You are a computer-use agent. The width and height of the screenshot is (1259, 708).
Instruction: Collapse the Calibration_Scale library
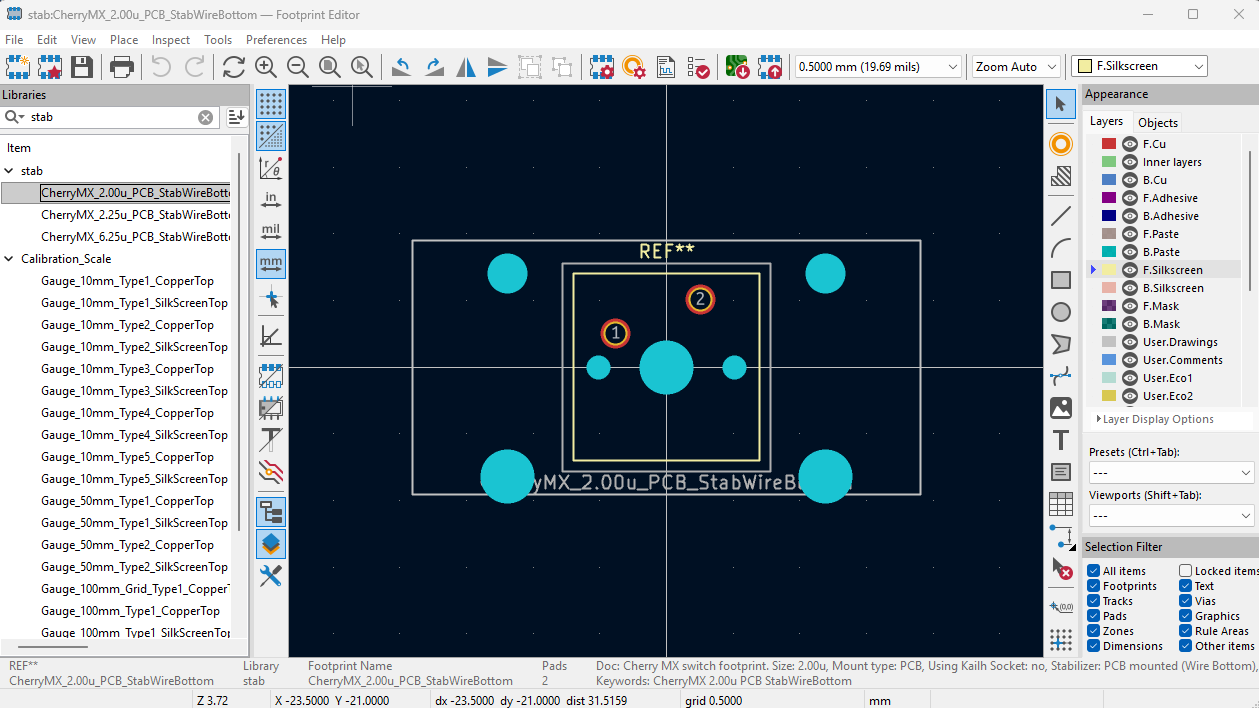tap(10, 259)
